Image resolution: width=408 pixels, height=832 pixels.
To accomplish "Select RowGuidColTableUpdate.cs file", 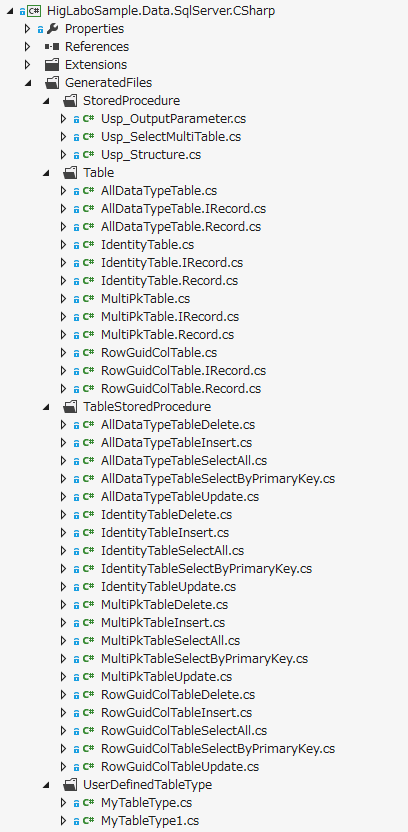I will (x=180, y=767).
